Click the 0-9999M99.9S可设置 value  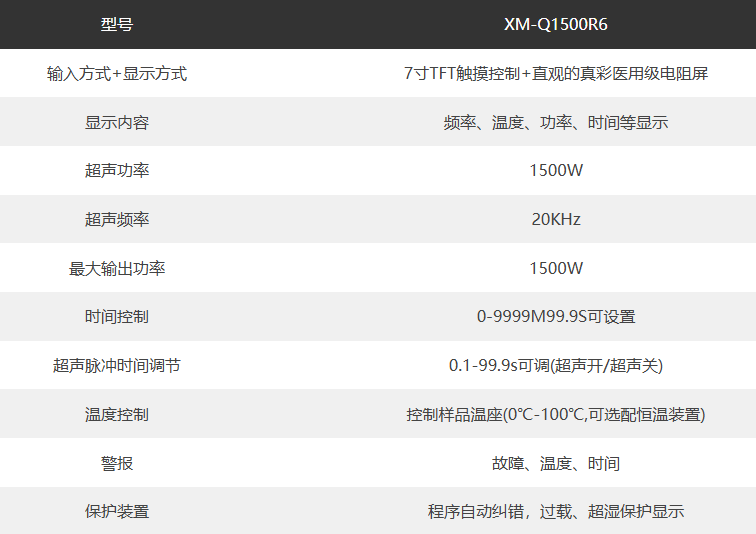click(x=556, y=317)
